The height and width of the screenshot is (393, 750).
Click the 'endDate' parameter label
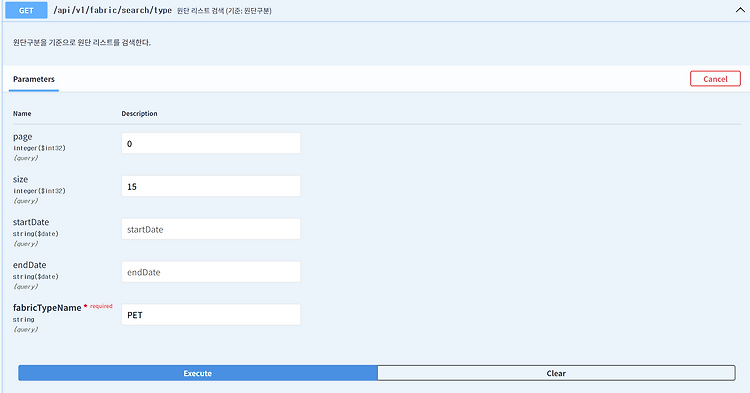(x=30, y=265)
